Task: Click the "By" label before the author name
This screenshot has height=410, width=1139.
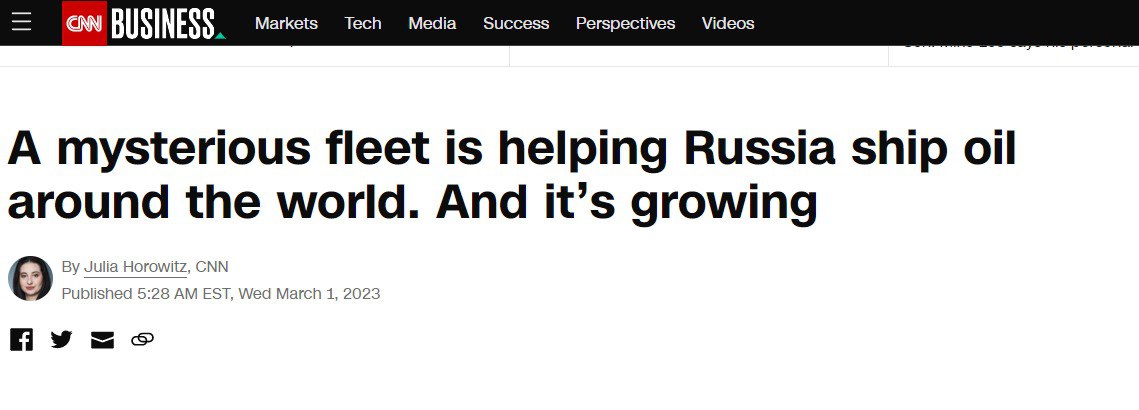Action: [x=70, y=266]
